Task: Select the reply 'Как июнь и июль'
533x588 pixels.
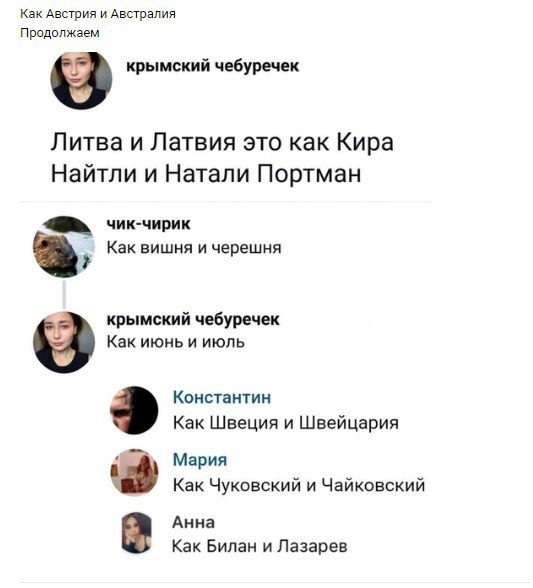Action: (x=176, y=342)
